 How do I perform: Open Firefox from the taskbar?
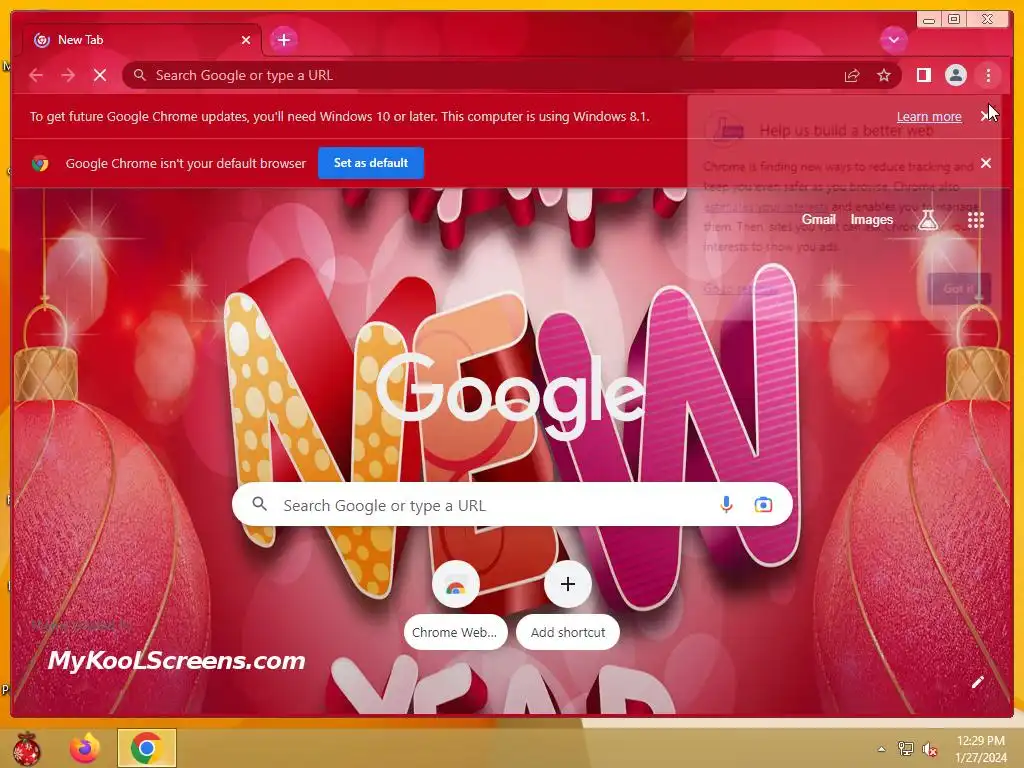pyautogui.click(x=85, y=748)
